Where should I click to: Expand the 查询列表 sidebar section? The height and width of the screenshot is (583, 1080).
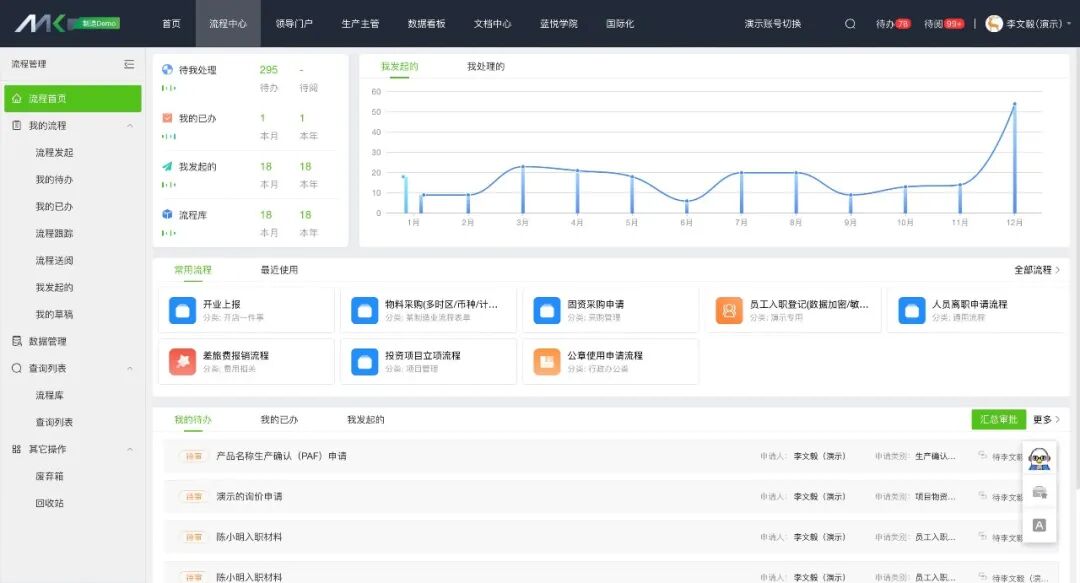(130, 368)
